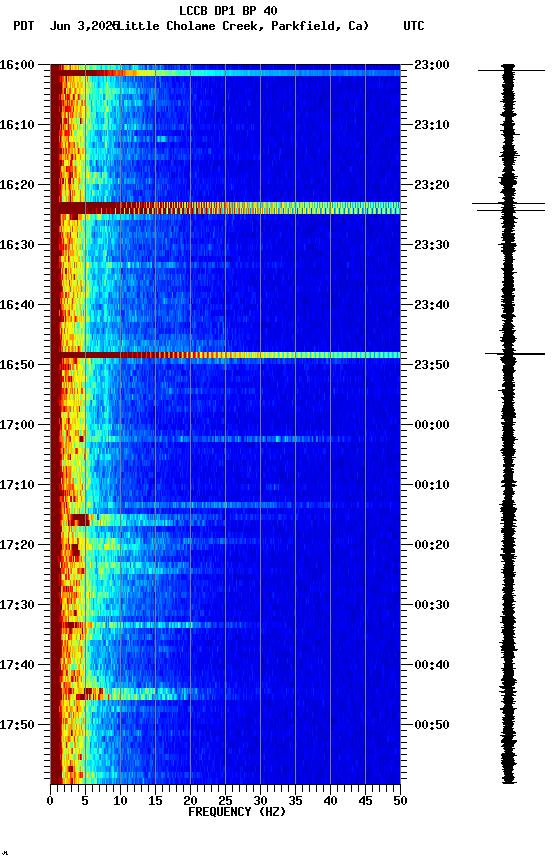Click the '35' frequency axis label
Screen dimensions: 552x864
point(295,801)
